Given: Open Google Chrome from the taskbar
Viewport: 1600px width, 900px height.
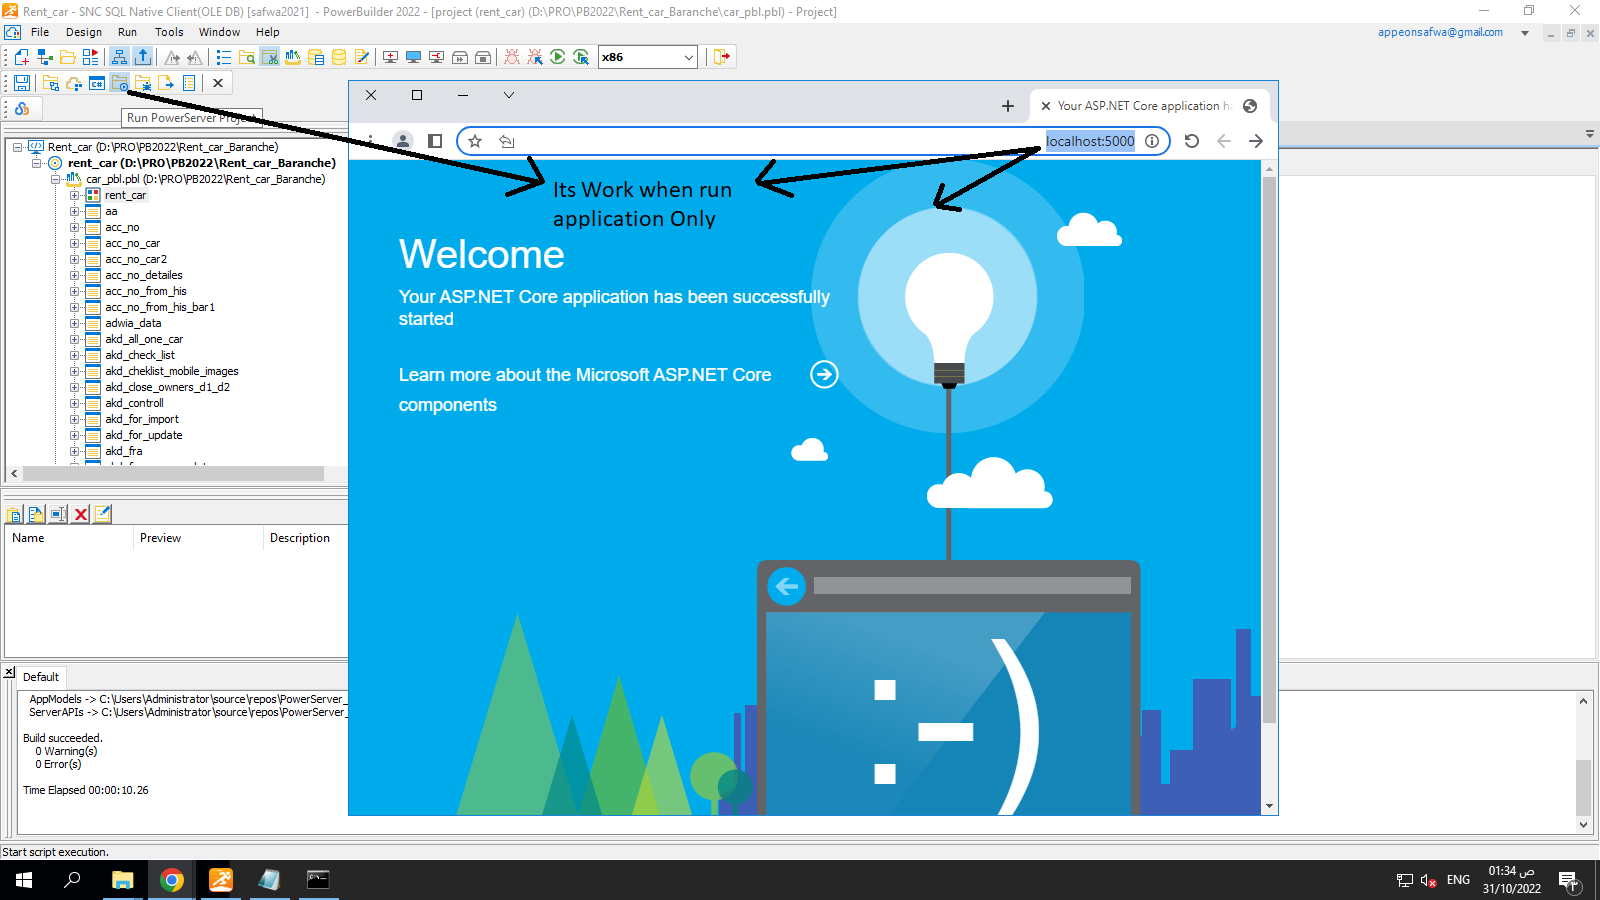Looking at the screenshot, I should pos(172,880).
